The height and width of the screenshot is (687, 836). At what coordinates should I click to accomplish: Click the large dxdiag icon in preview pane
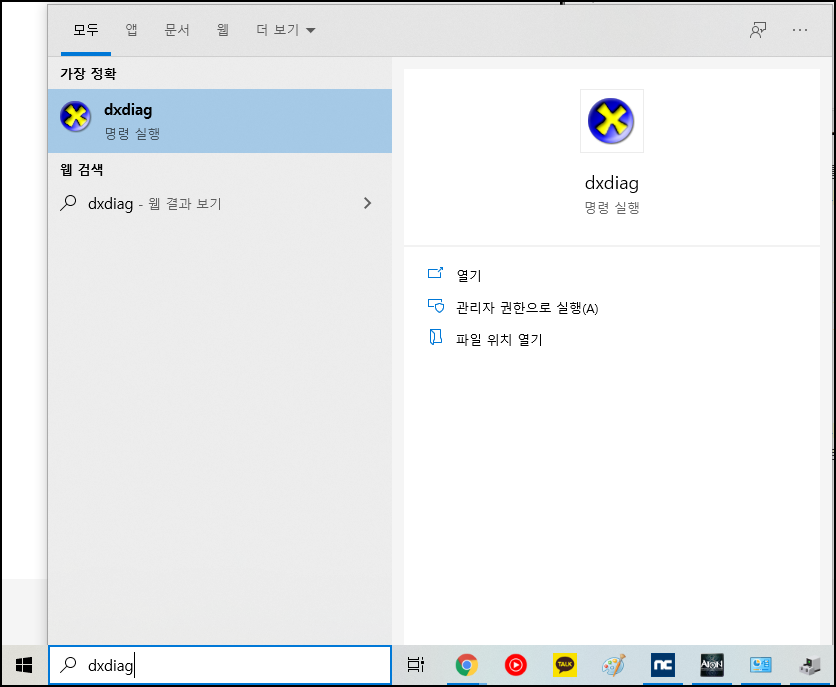(612, 121)
